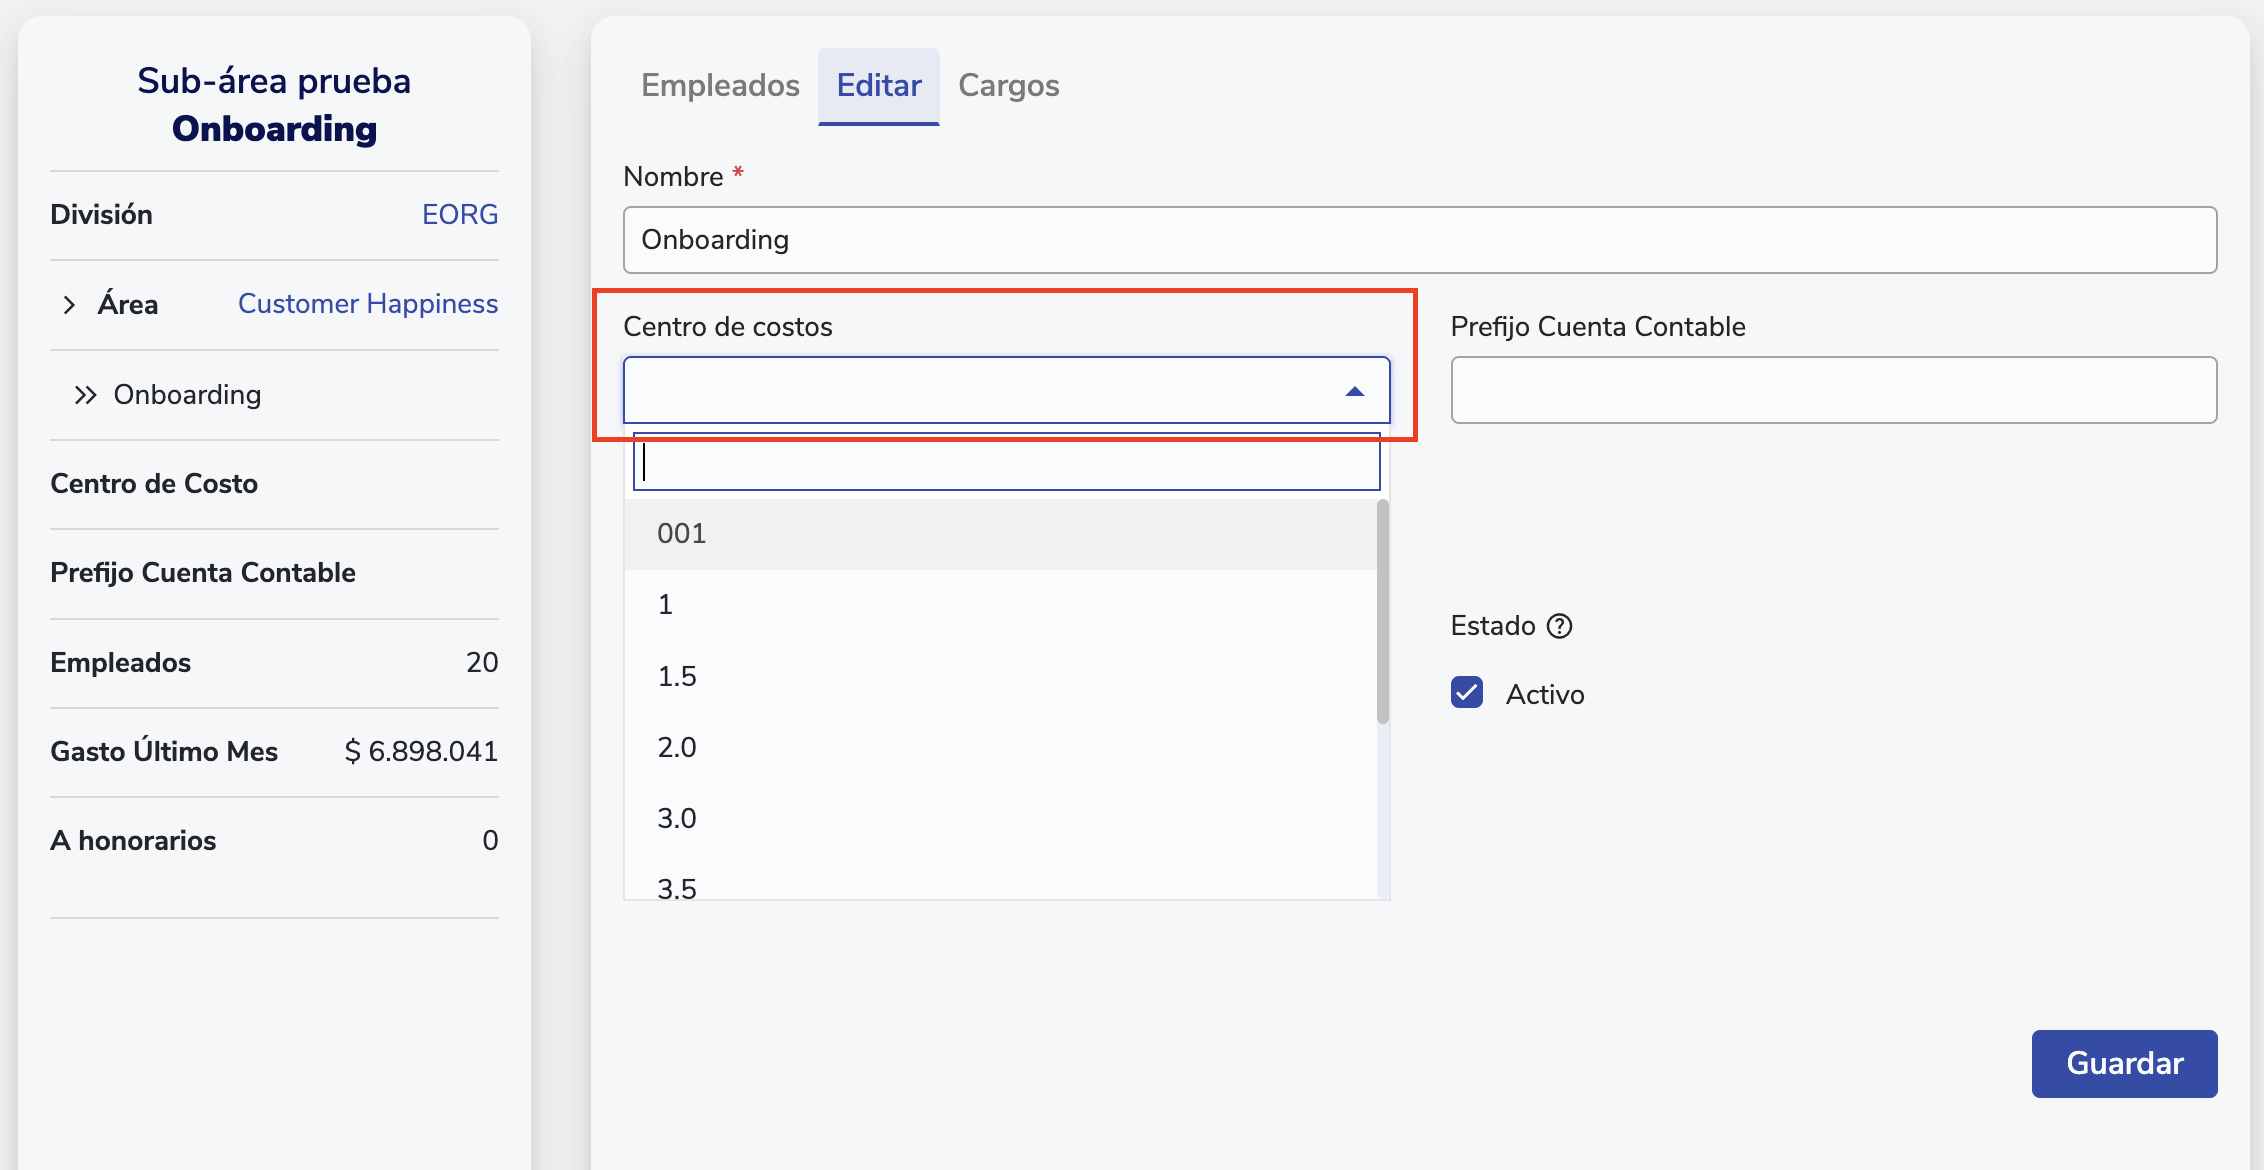
Task: Open the Cargos tab
Action: click(1008, 86)
